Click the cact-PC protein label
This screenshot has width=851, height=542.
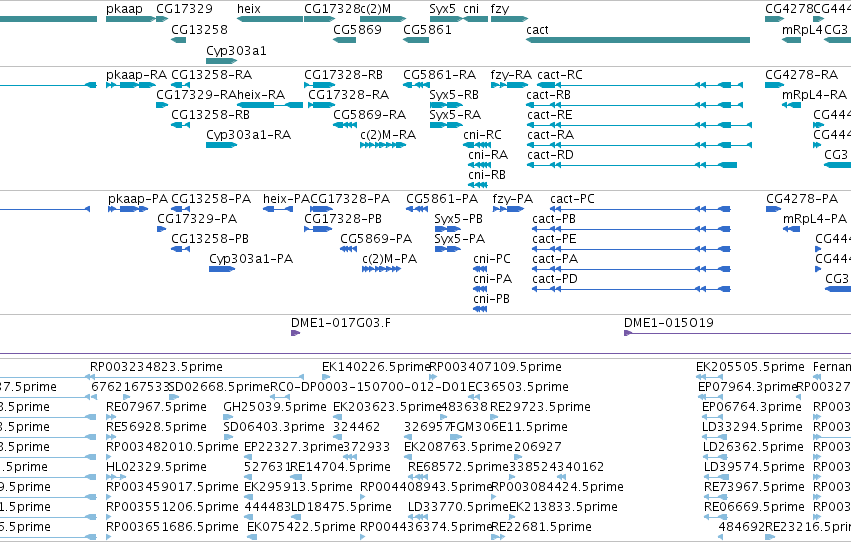pos(572,199)
